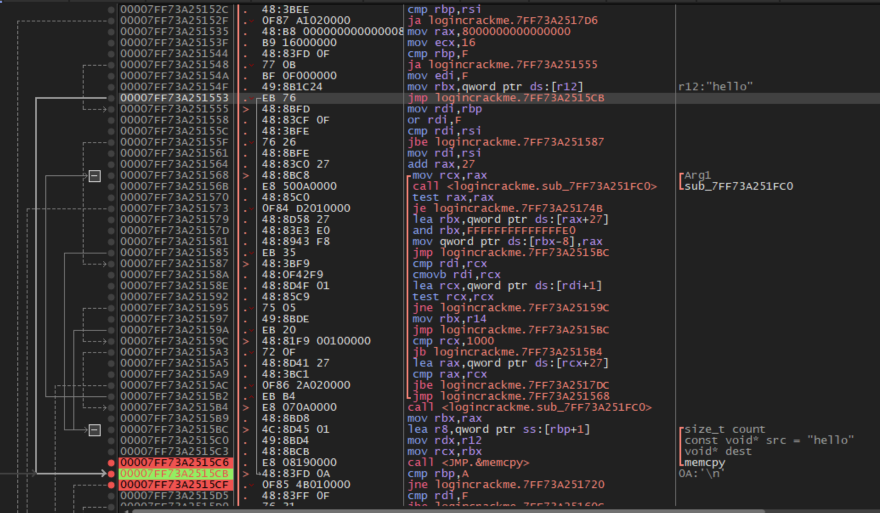Select address 00007FF73A25154A
Viewport: 880px width, 513px height.
175,76
